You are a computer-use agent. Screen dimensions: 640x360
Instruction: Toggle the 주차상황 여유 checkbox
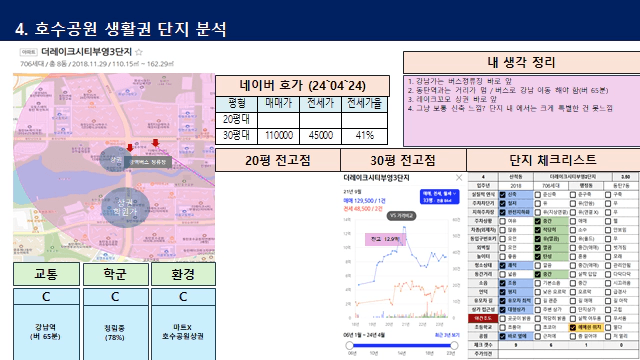(x=502, y=221)
